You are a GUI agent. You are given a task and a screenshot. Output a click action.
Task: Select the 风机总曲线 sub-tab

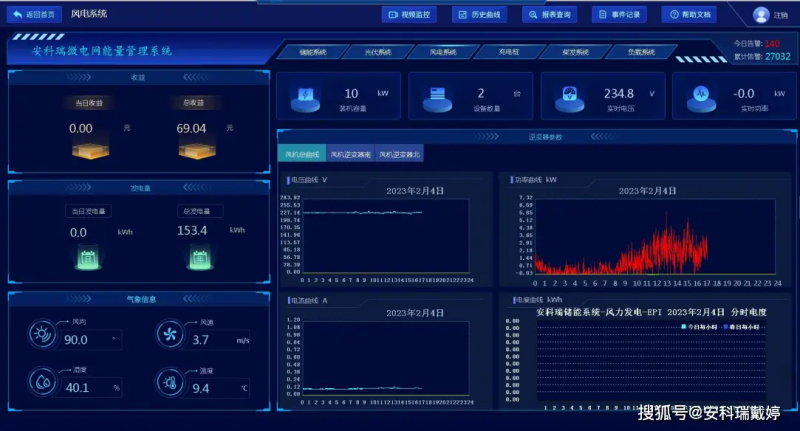point(302,154)
